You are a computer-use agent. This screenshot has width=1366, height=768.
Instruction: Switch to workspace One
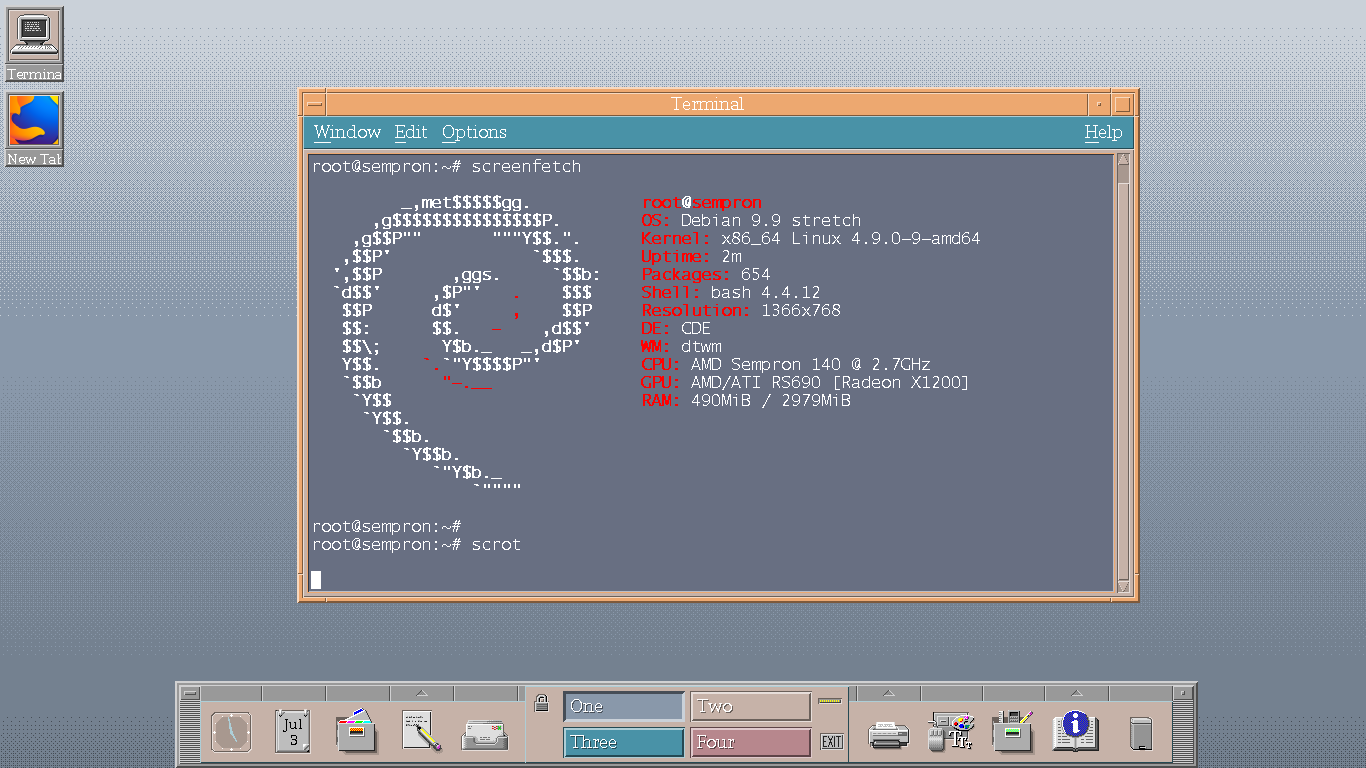click(623, 706)
